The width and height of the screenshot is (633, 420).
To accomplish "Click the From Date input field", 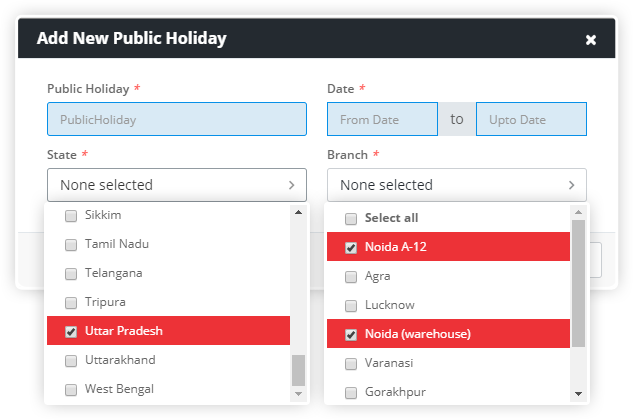I will click(382, 119).
